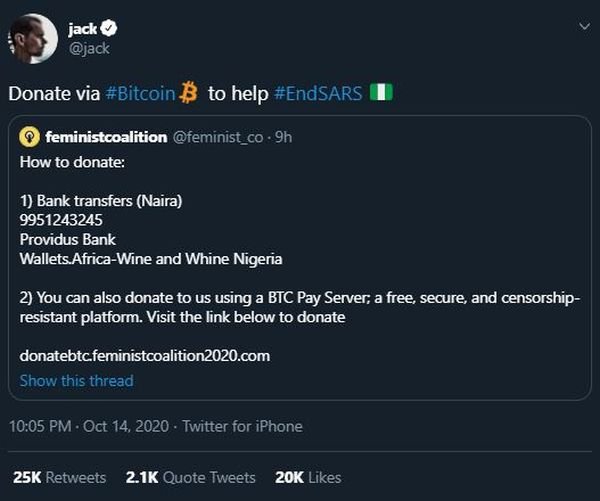Click the orange Bitcoin symbol icon

click(191, 93)
